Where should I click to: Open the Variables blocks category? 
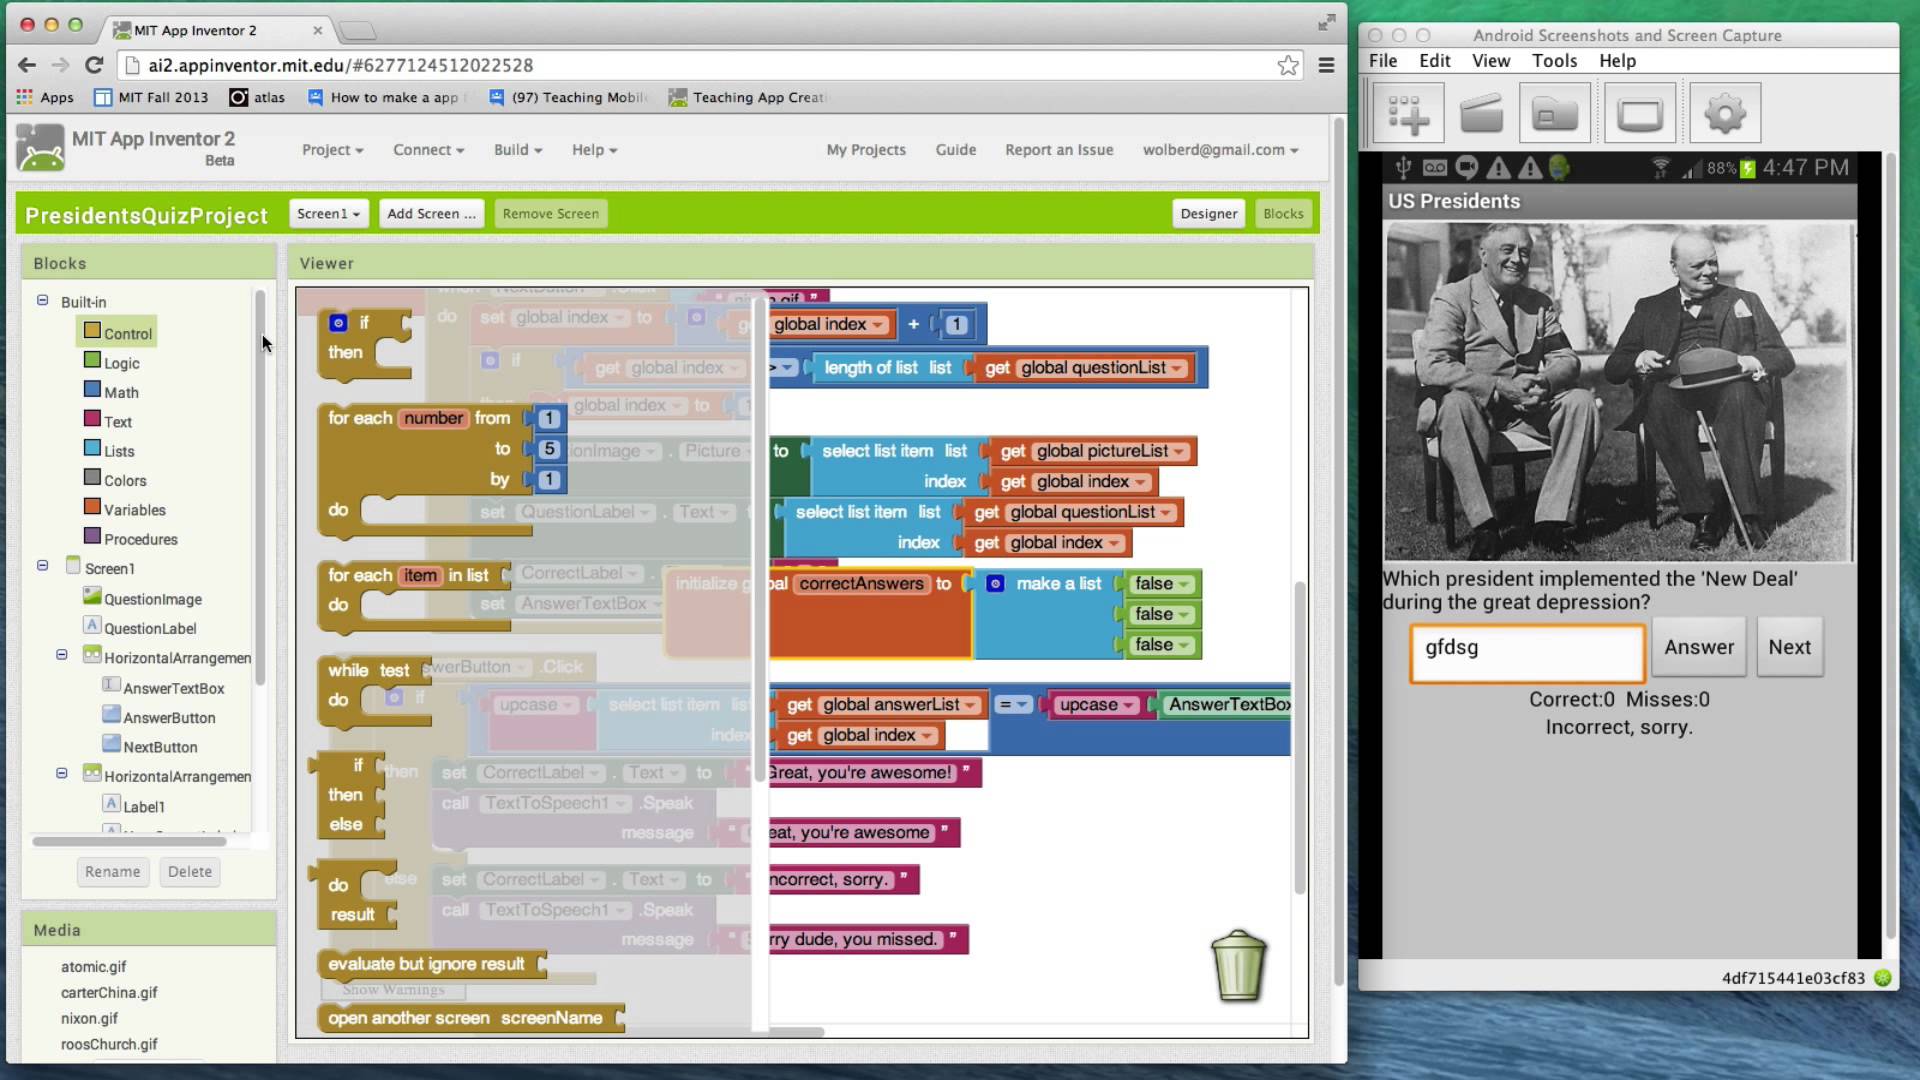pyautogui.click(x=125, y=509)
